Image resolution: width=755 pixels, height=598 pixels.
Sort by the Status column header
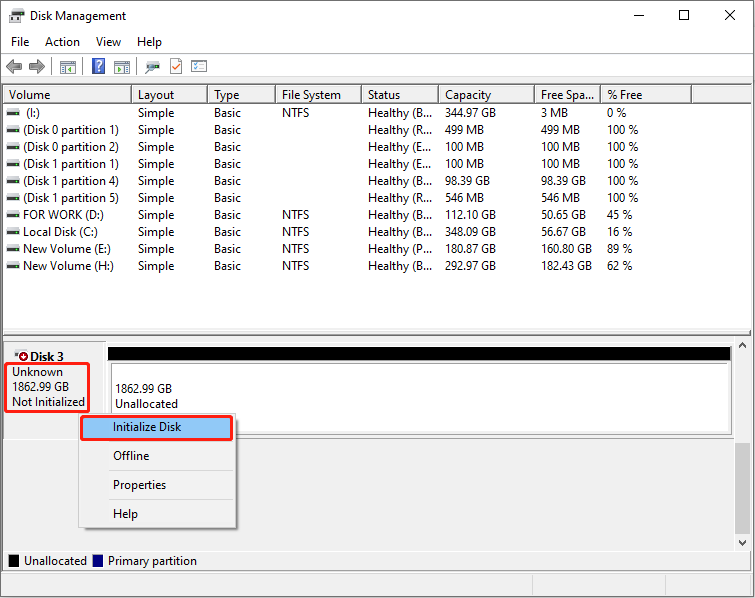(400, 95)
